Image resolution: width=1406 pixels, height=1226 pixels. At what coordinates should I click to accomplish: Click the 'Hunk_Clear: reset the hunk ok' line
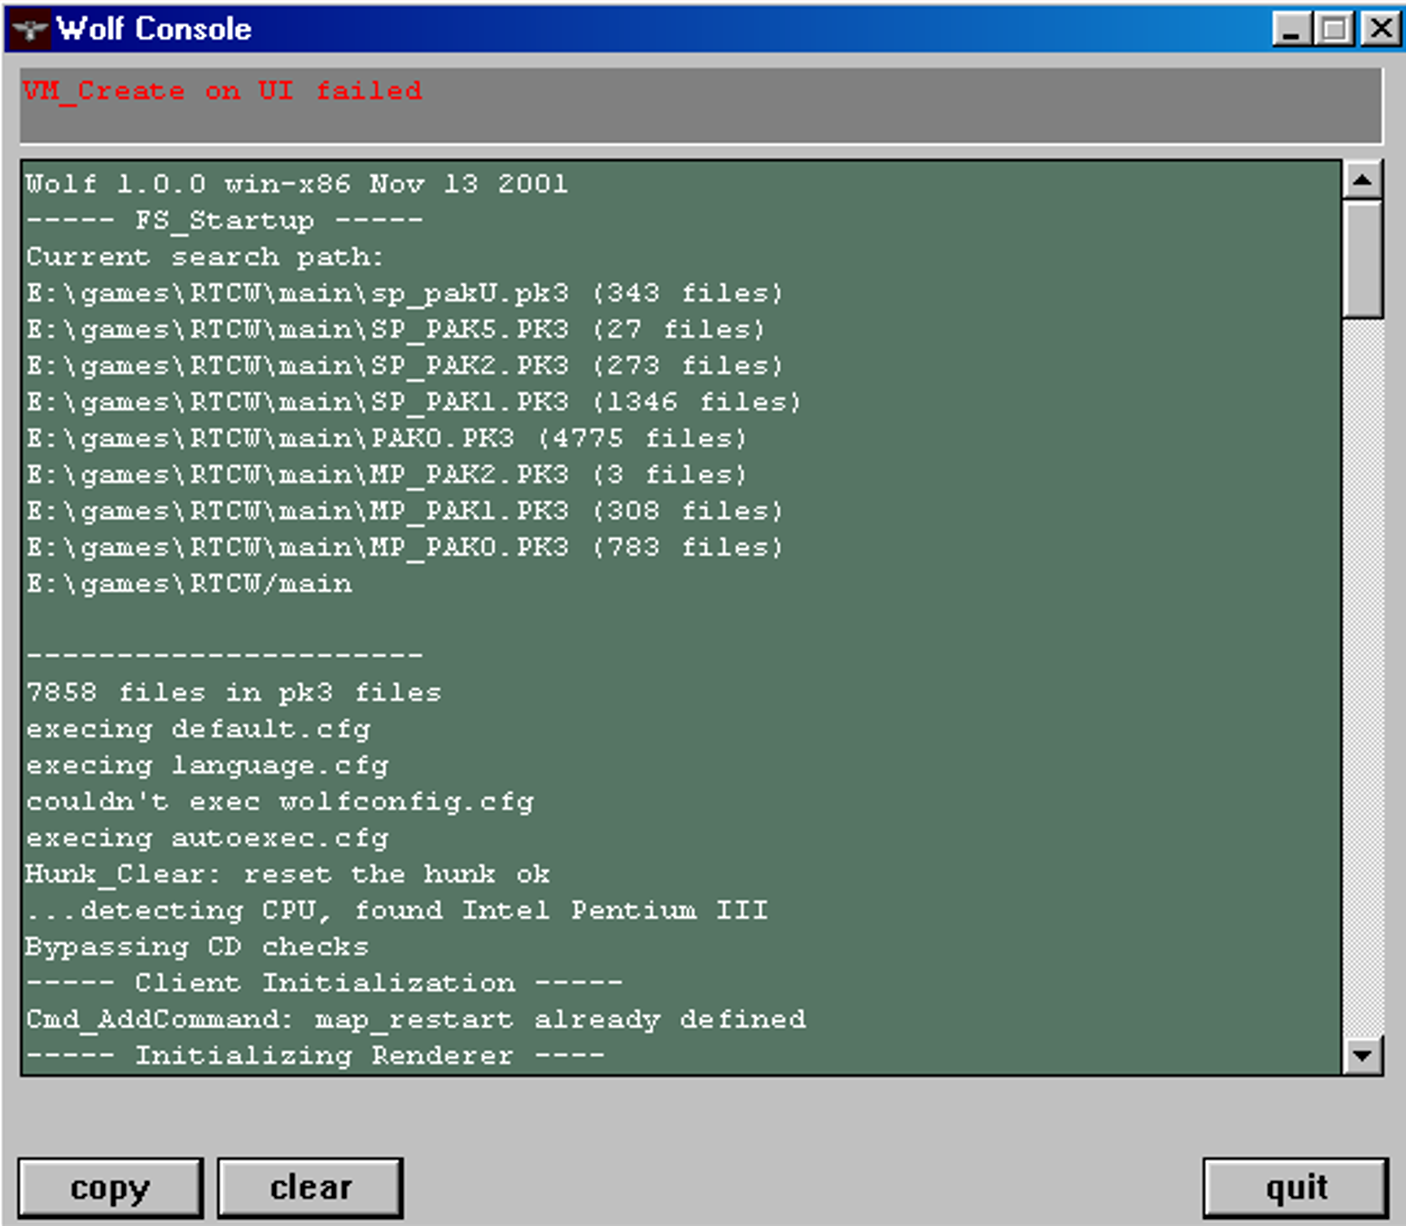click(287, 874)
